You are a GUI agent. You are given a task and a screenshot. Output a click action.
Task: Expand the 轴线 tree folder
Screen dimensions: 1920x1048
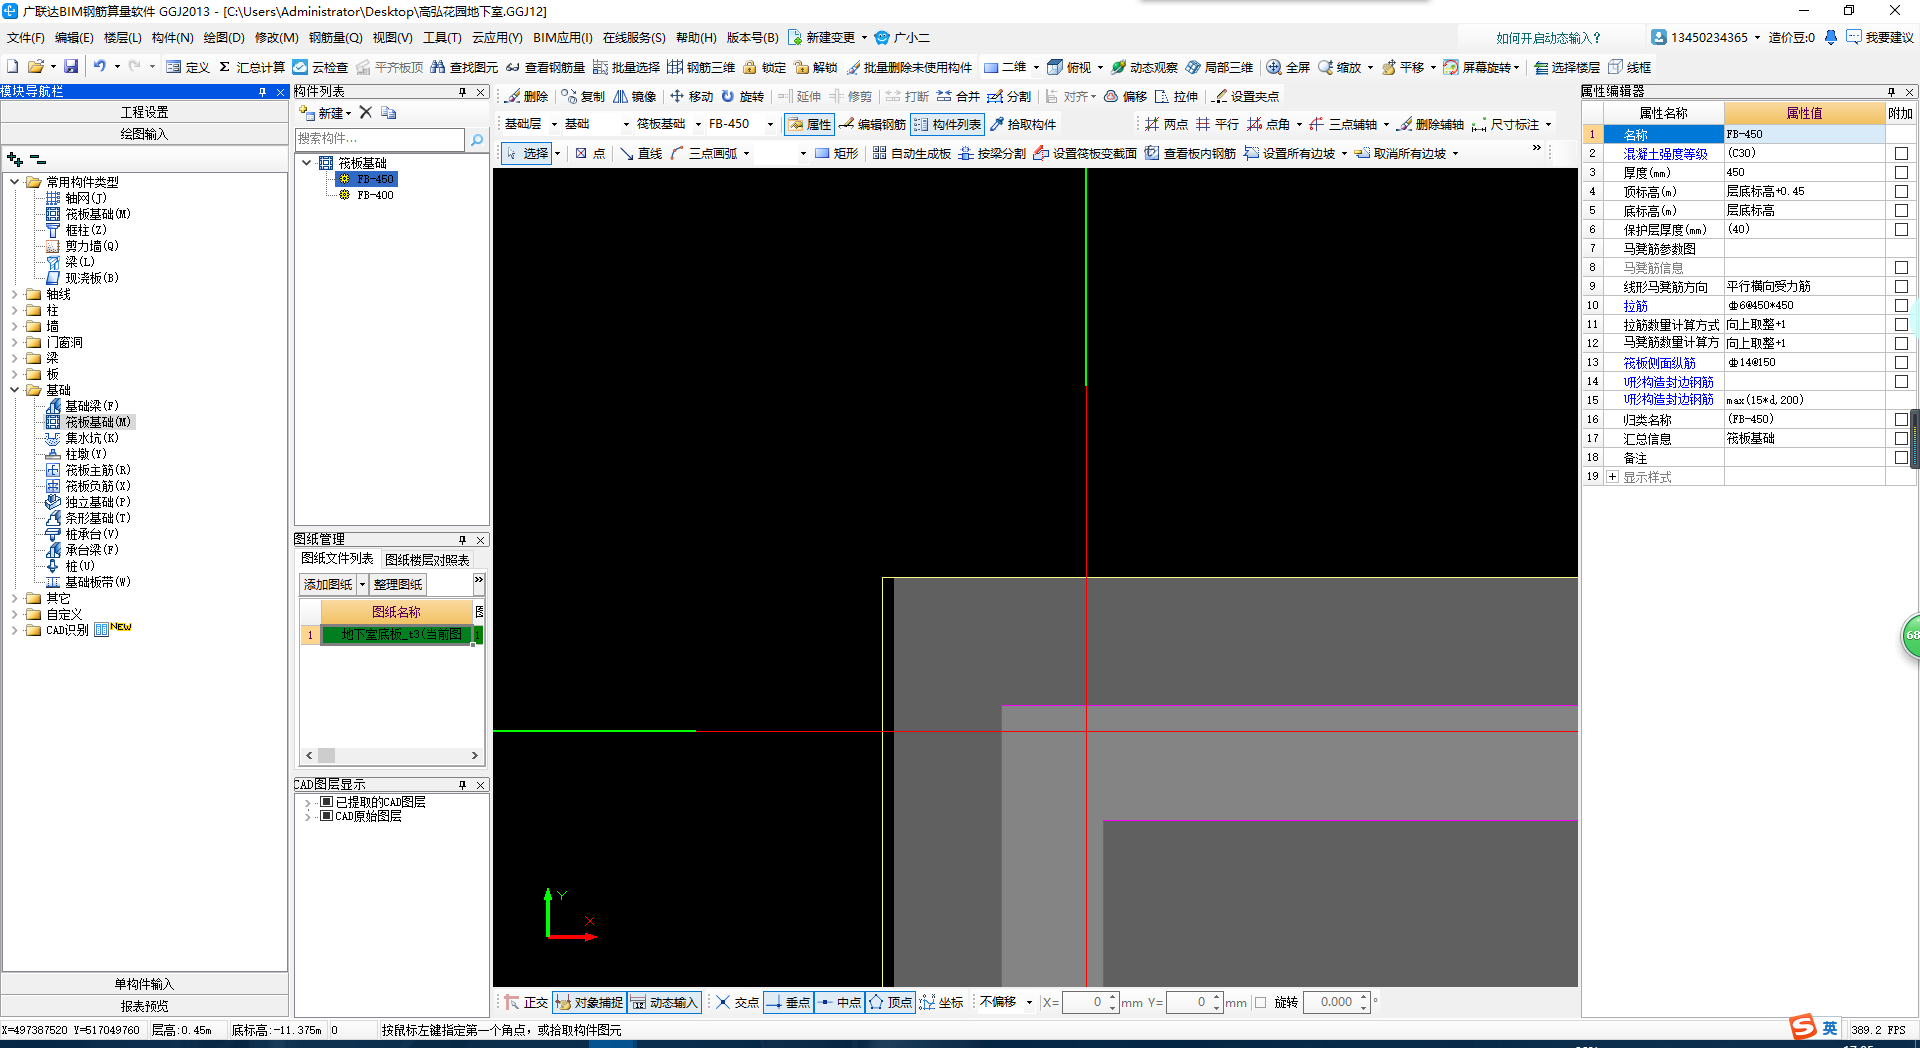(14, 294)
